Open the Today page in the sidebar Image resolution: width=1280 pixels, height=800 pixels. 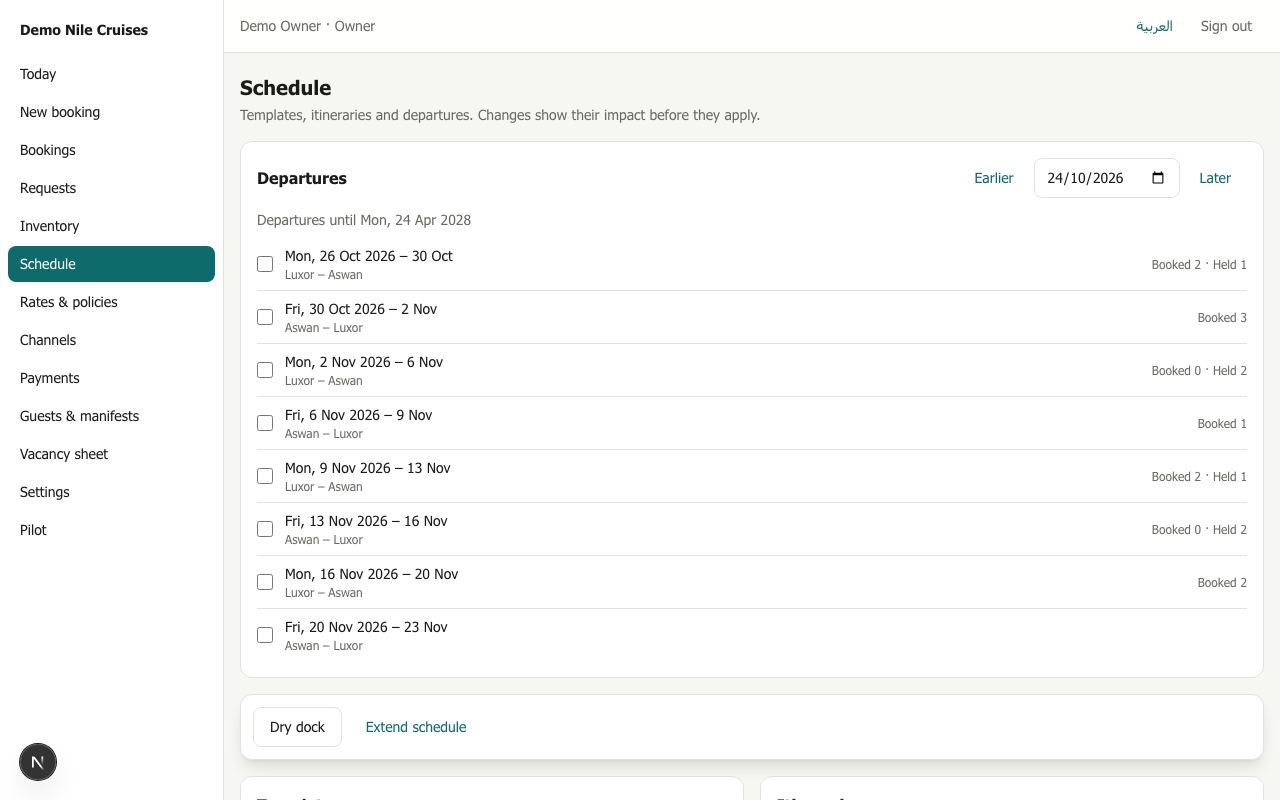(x=111, y=74)
